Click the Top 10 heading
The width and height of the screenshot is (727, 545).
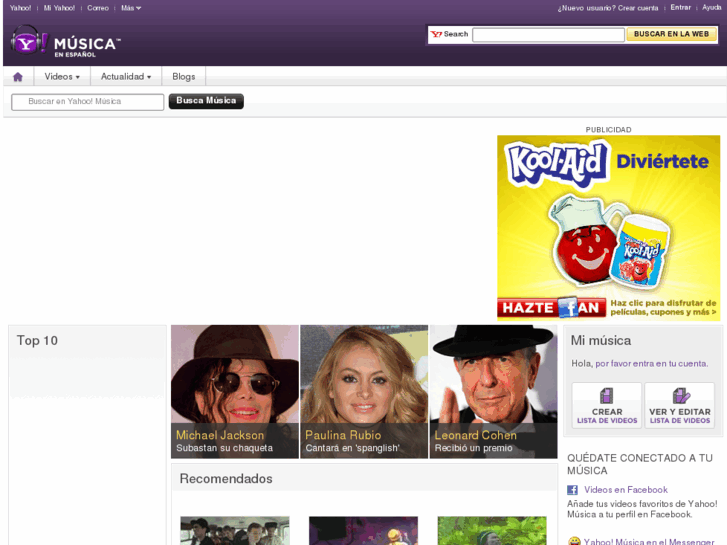pyautogui.click(x=37, y=340)
